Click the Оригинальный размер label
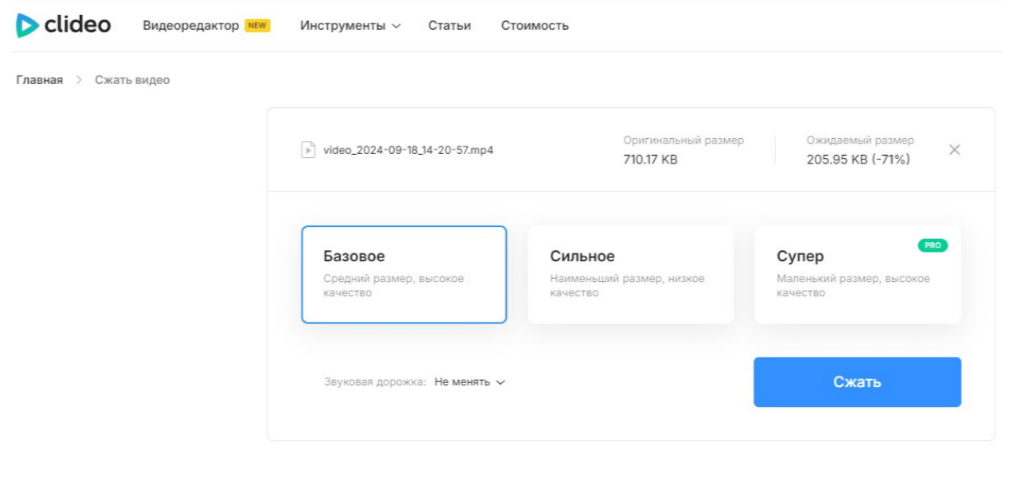 click(683, 140)
